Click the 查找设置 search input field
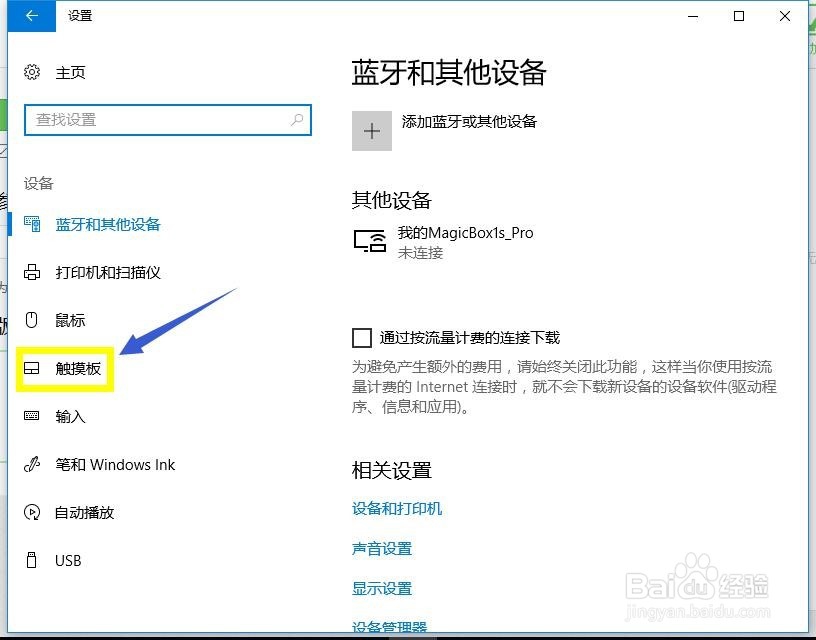 tap(160, 120)
